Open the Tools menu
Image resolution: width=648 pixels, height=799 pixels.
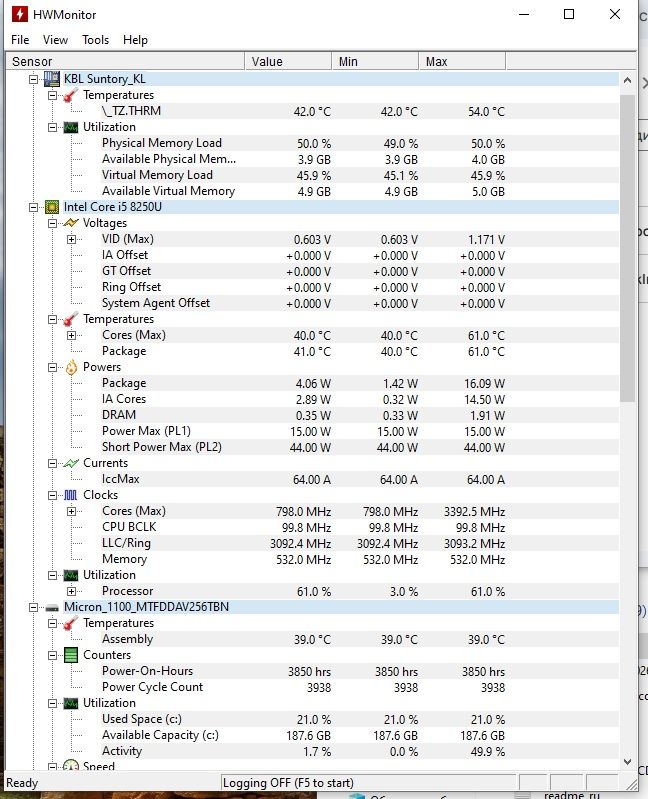coord(96,40)
